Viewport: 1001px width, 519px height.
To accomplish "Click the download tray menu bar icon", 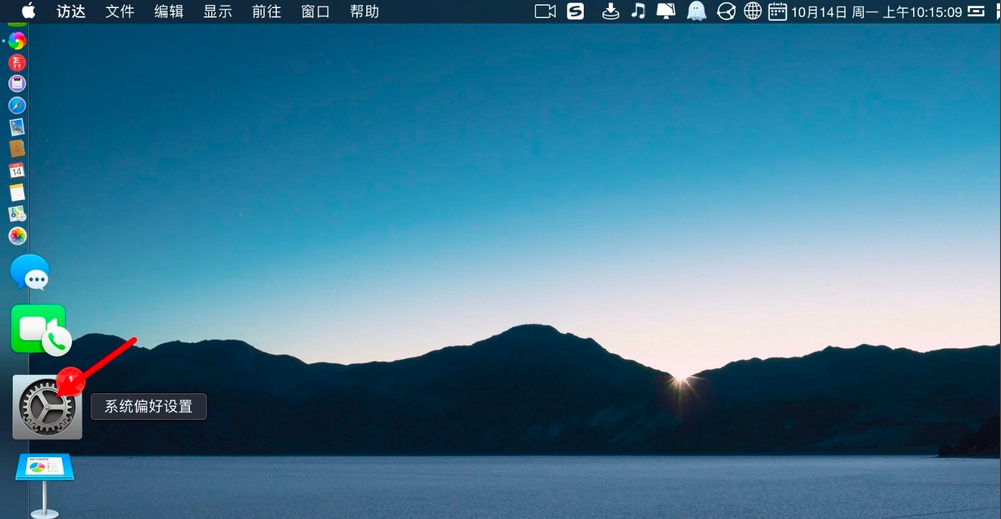I will 611,11.
